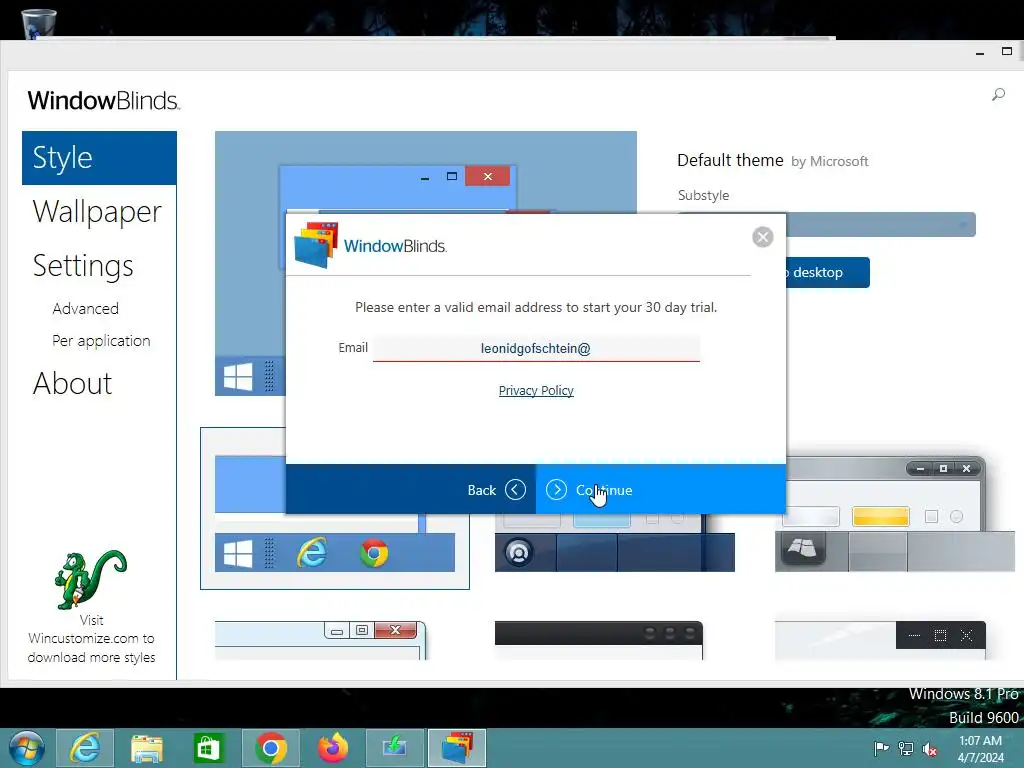
Task: Open the Wallpaper section
Action: pyautogui.click(x=97, y=212)
